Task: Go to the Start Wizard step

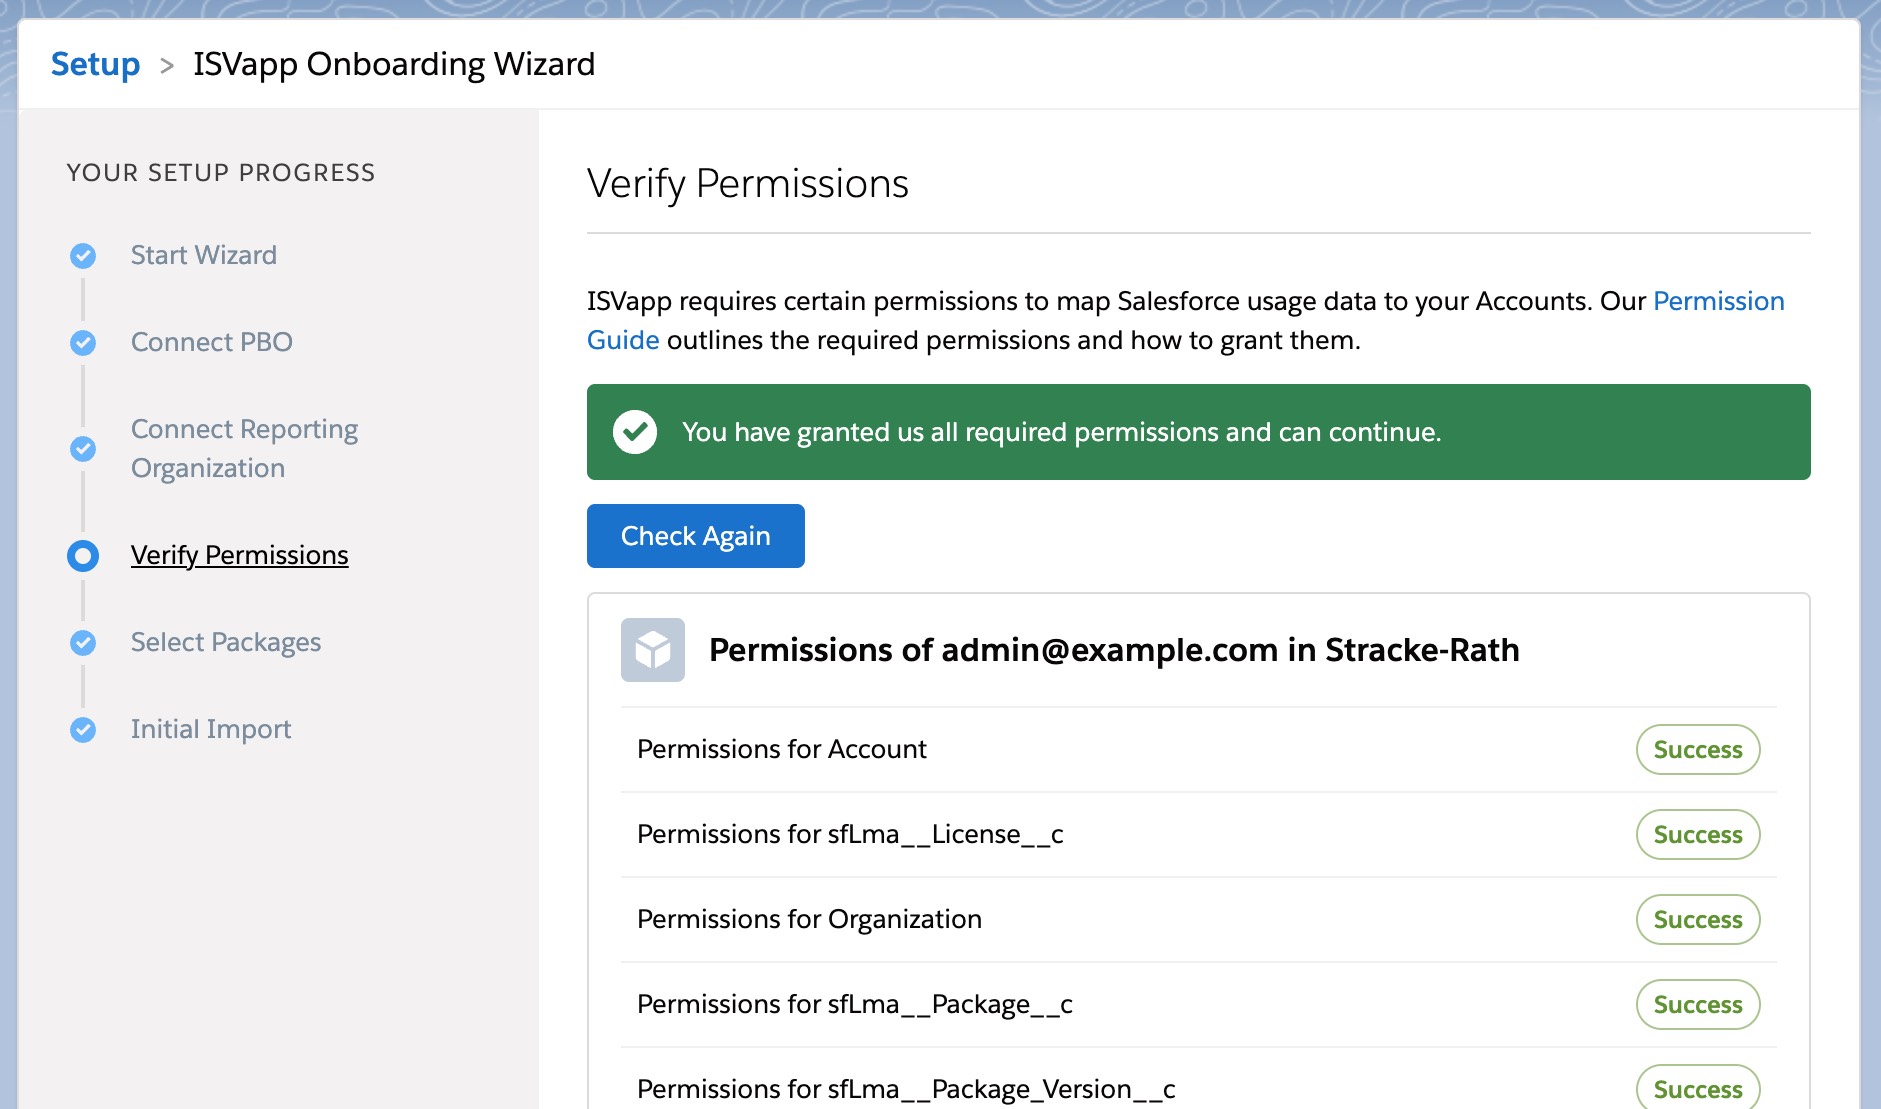Action: coord(204,255)
